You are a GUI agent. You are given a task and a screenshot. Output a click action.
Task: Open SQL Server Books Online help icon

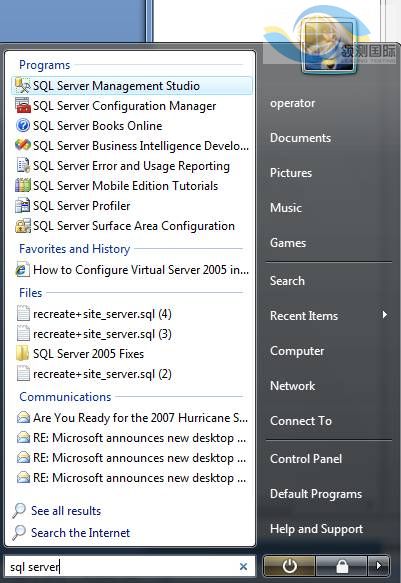22,126
